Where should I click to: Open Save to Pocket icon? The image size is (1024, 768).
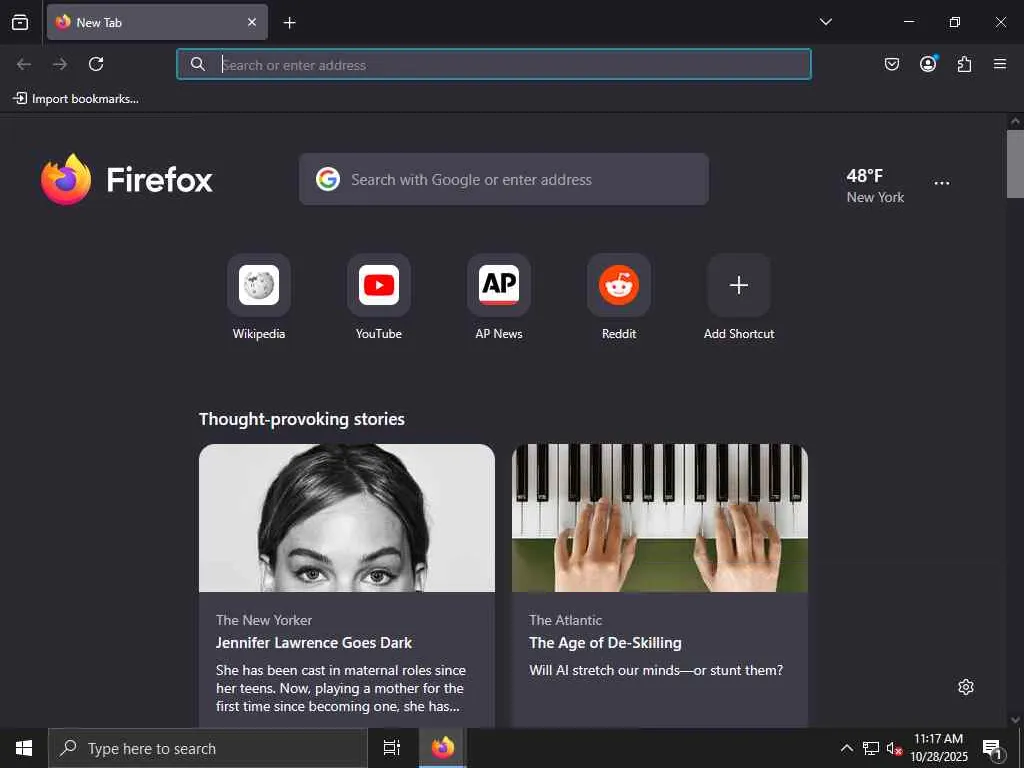pyautogui.click(x=891, y=64)
